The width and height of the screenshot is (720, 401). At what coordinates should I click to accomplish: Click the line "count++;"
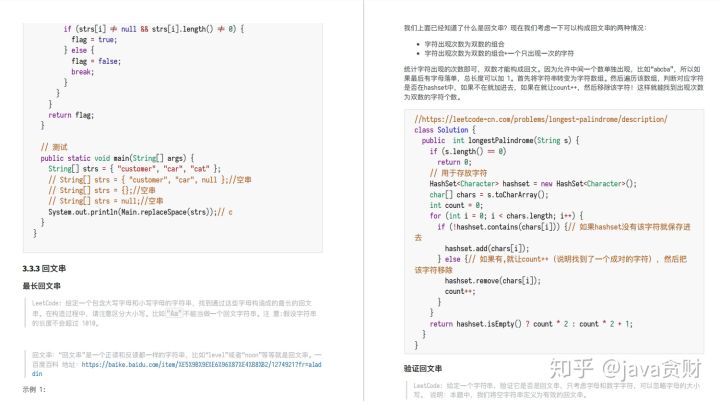[x=460, y=291]
